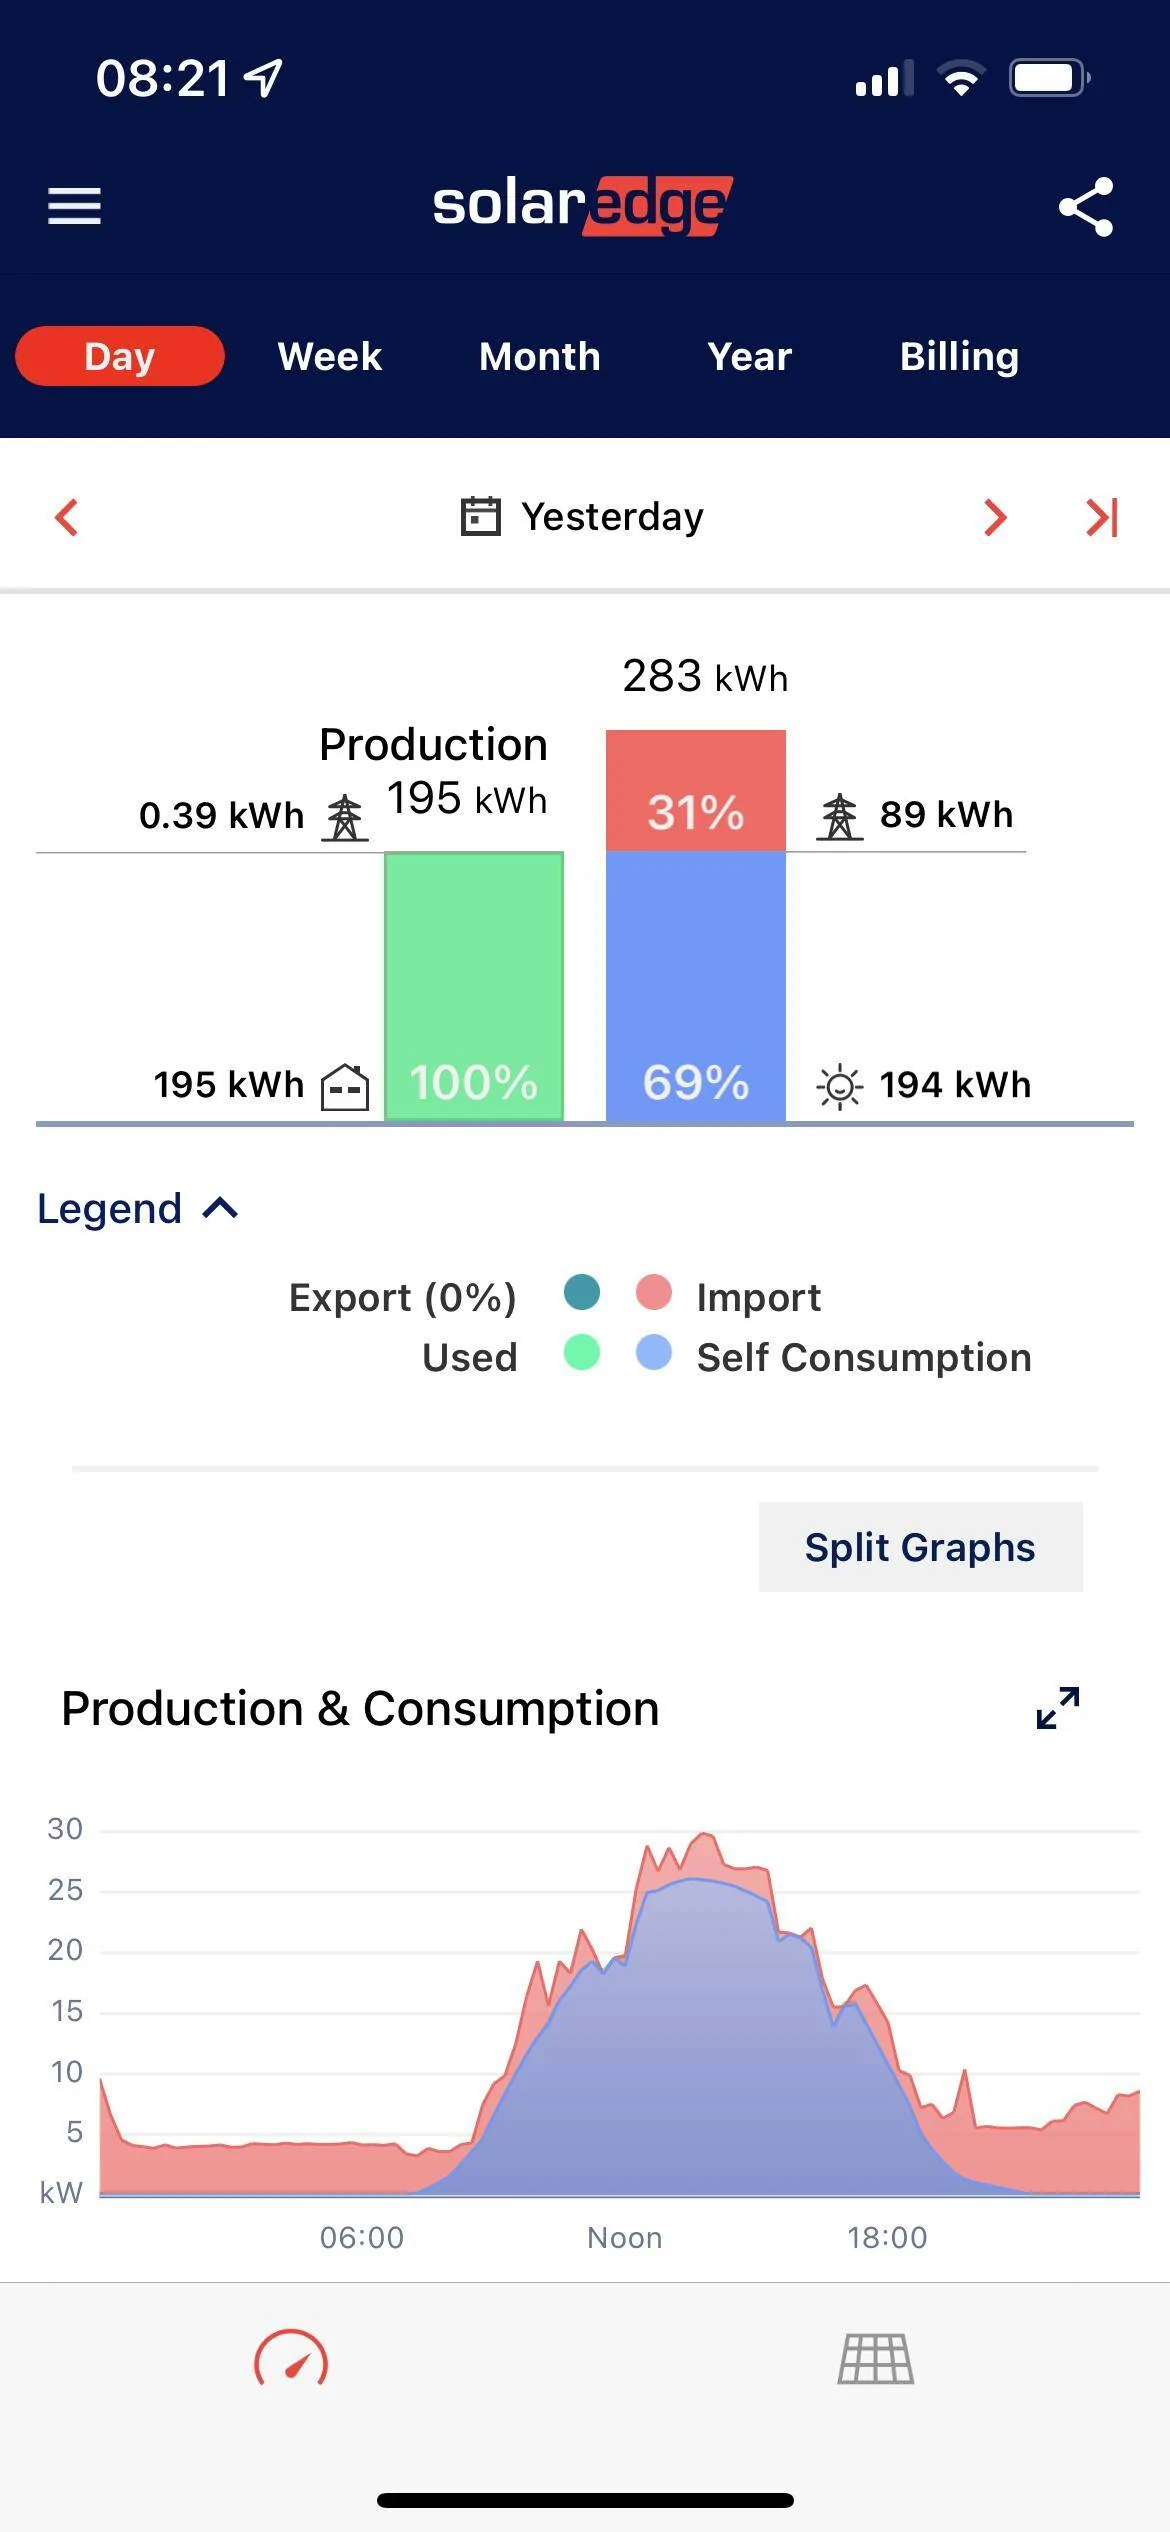Toggle the Export legend color dot
Screen dimensions: 1170x2532
[x=582, y=1292]
